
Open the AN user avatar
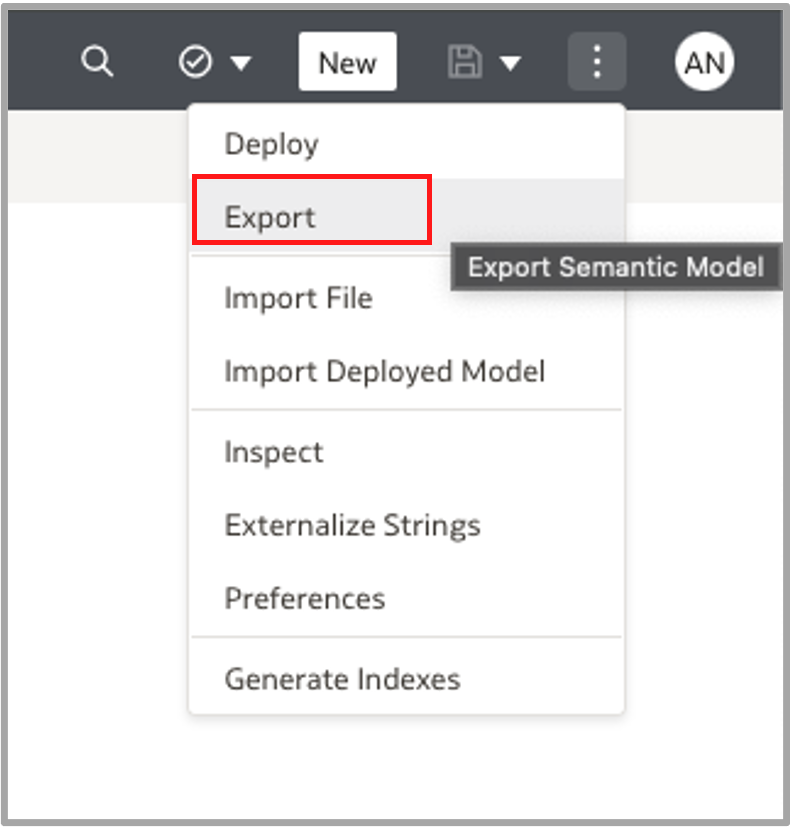704,62
